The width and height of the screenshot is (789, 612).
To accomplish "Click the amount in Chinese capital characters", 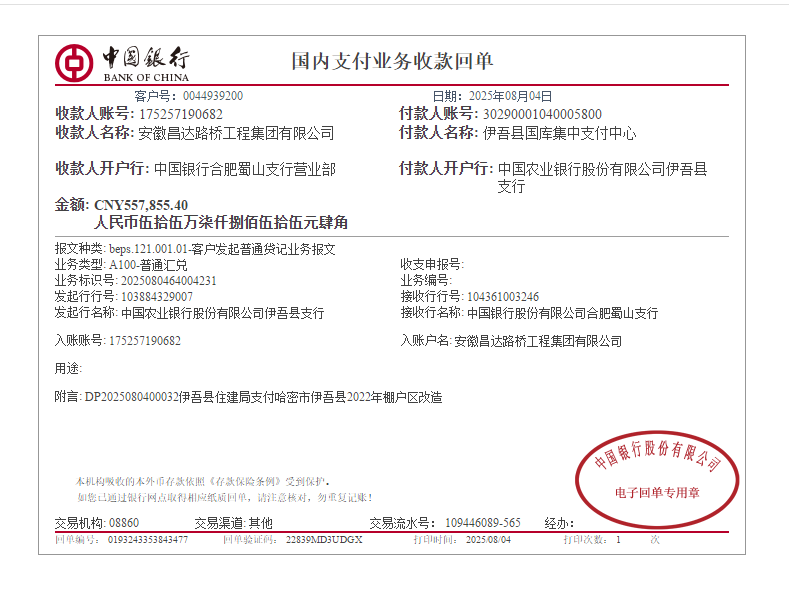I will point(221,222).
